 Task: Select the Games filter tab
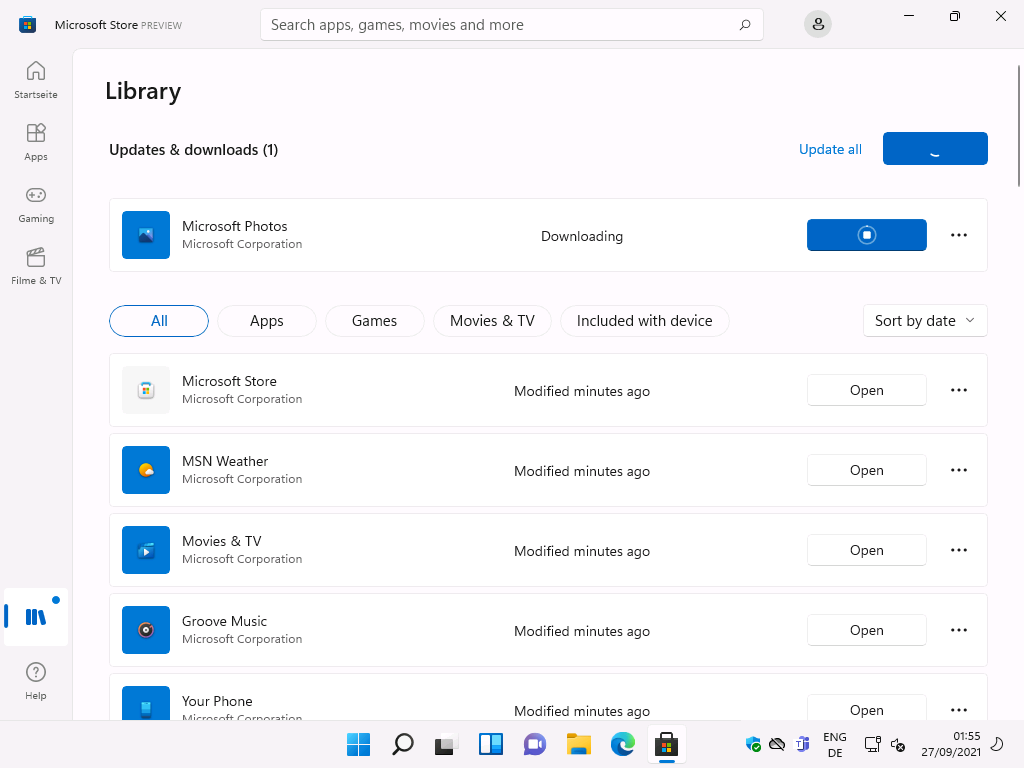(374, 321)
